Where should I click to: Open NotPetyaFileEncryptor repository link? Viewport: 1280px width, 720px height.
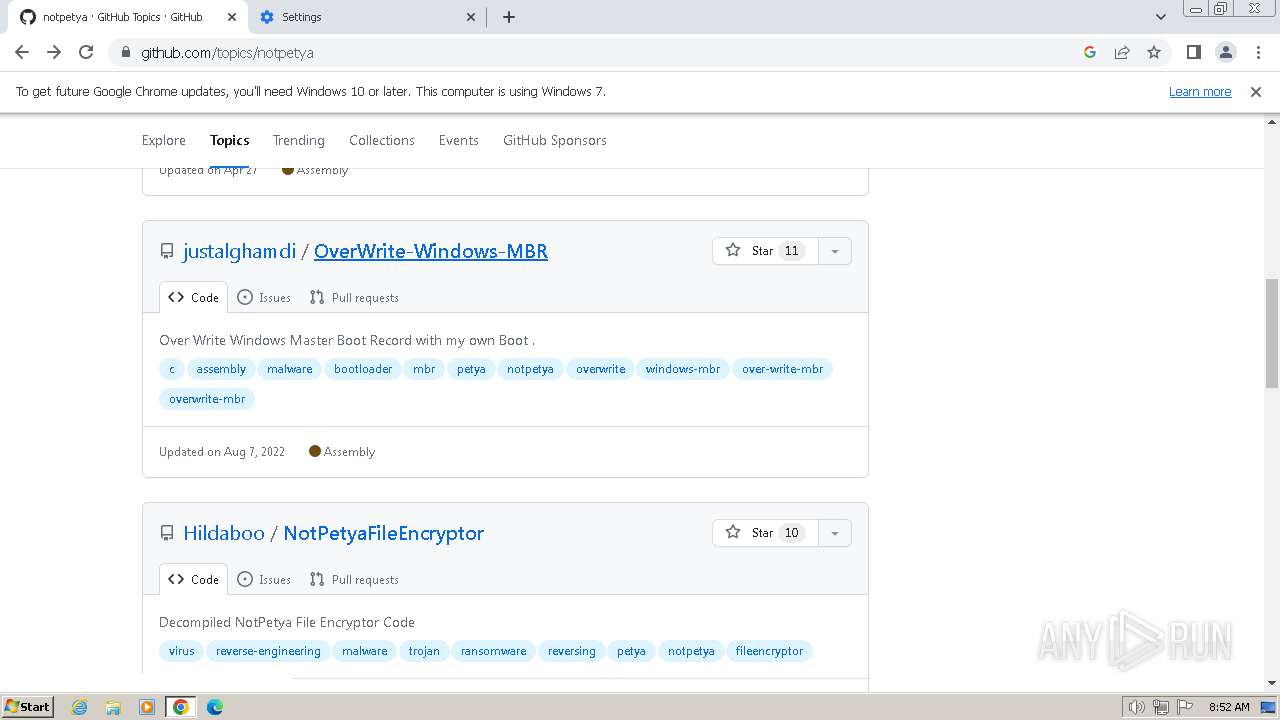384,533
